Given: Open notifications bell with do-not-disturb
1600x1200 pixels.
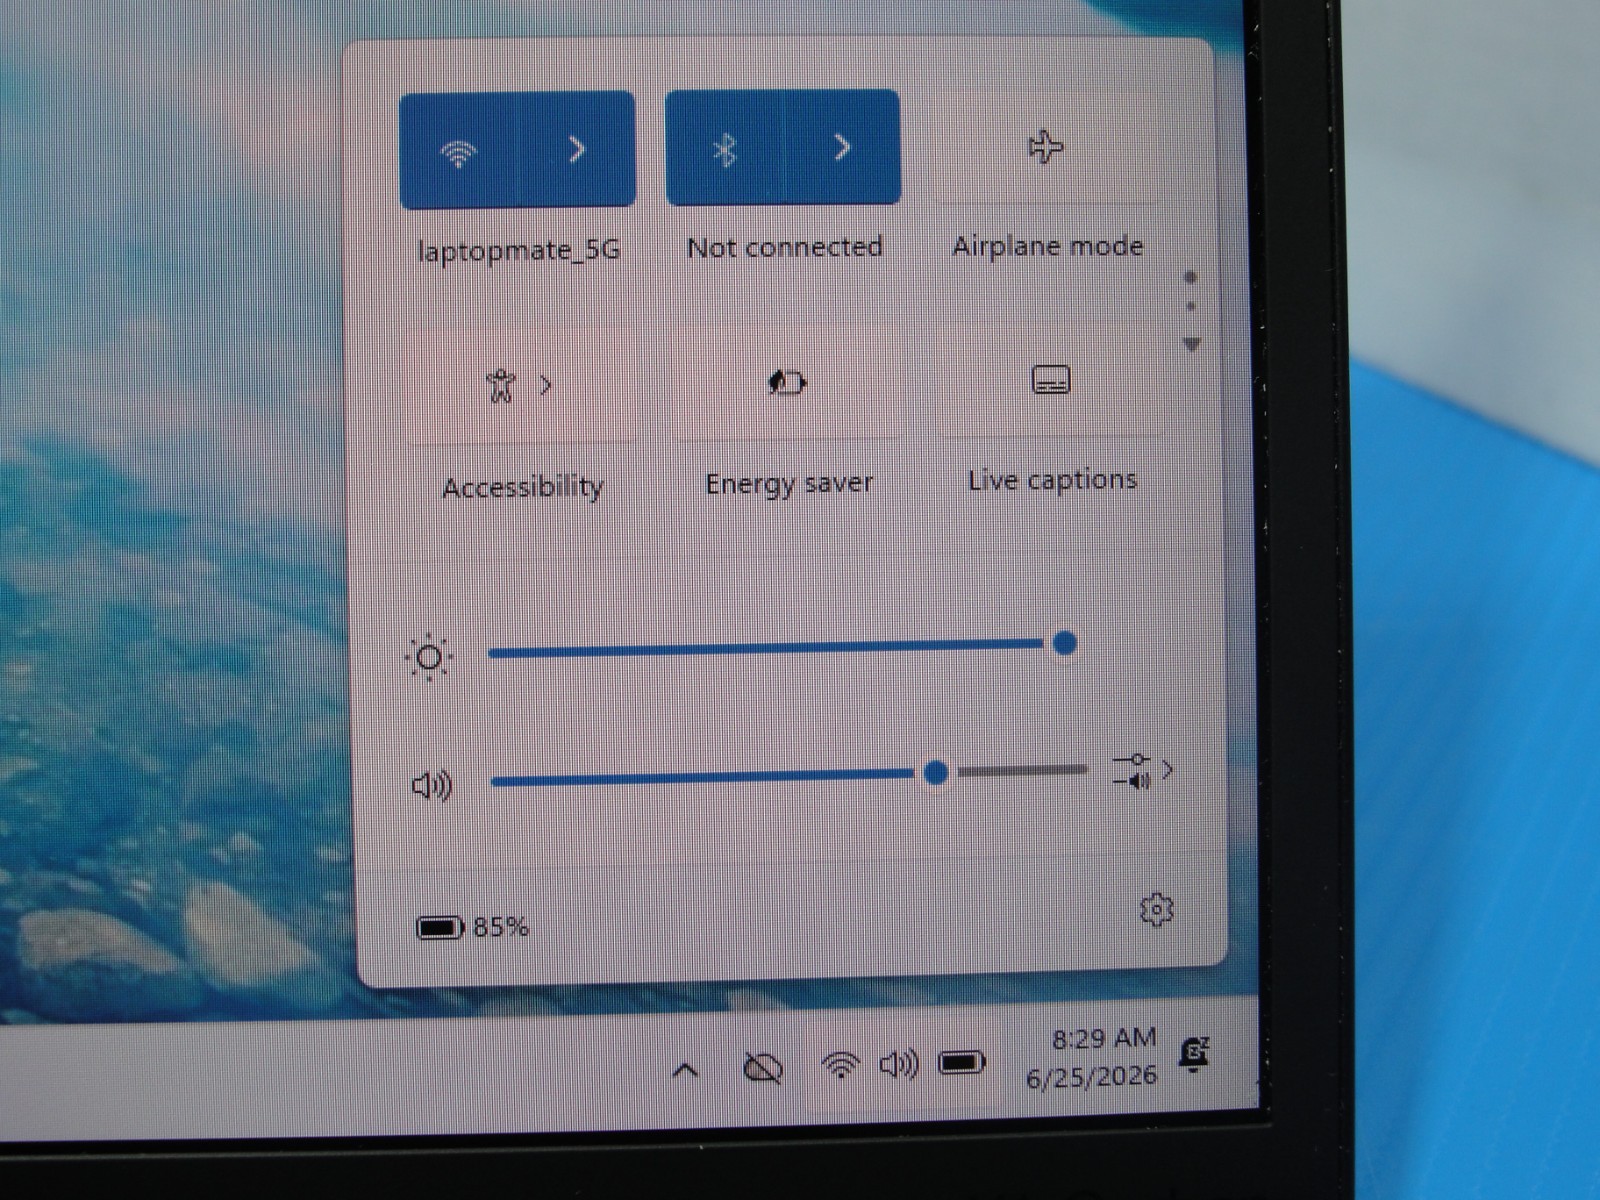Looking at the screenshot, I should (1195, 1054).
